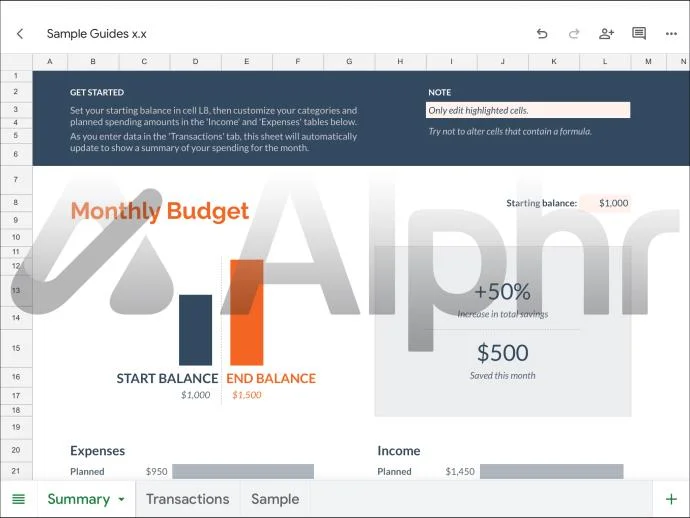Click the $950 planned expenses value

point(157,471)
